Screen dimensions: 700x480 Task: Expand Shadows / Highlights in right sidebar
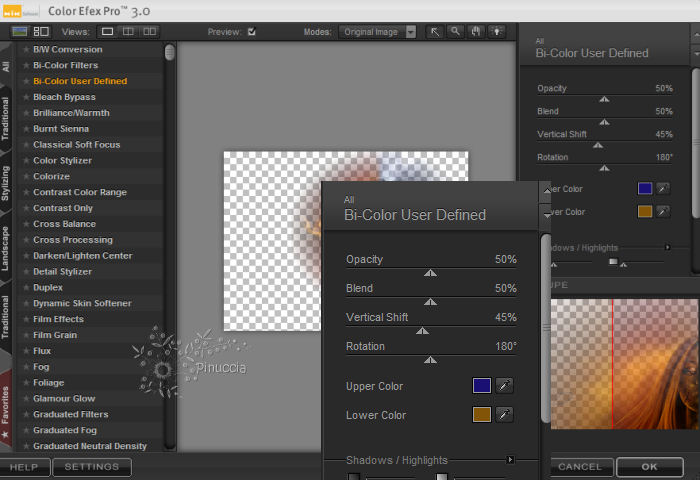click(x=667, y=247)
